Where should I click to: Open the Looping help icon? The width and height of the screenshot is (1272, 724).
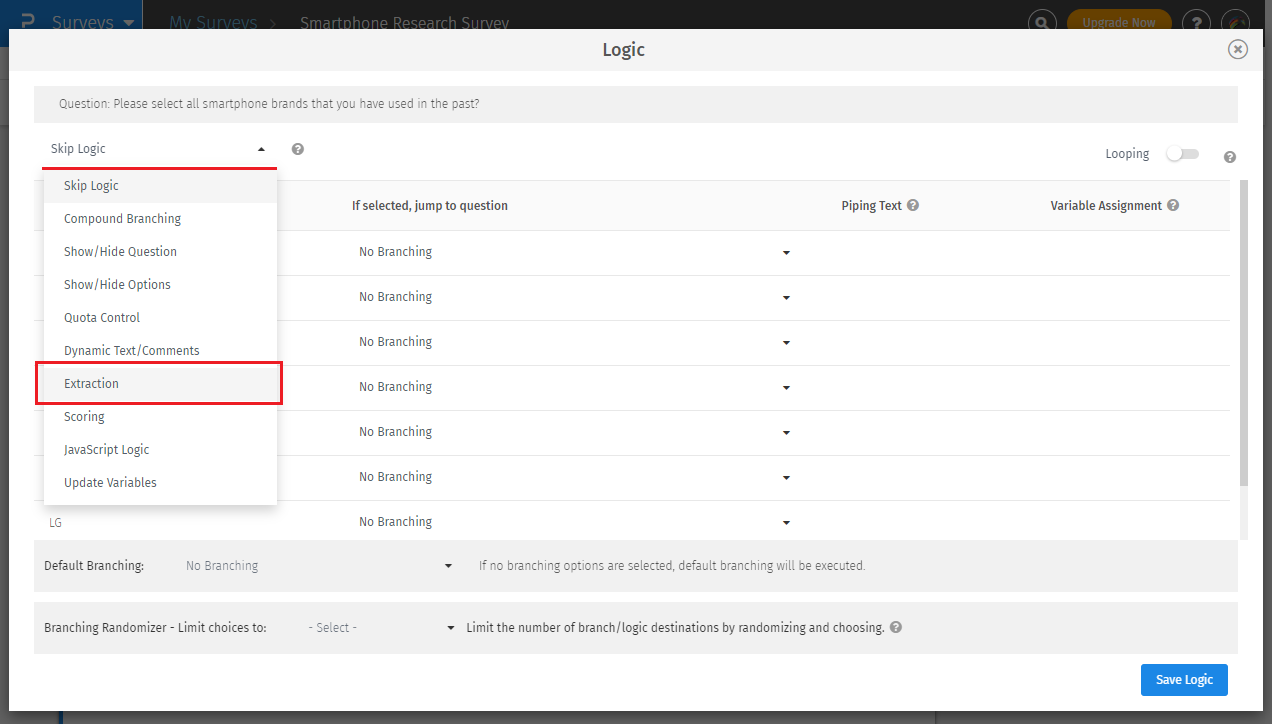click(x=1229, y=156)
